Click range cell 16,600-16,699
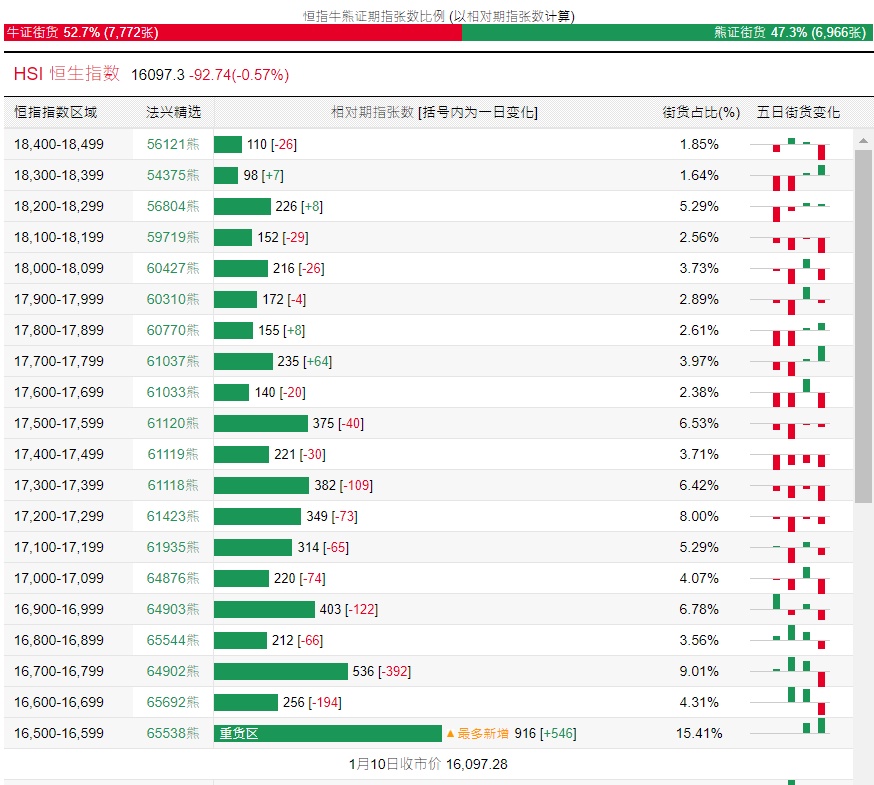The width and height of the screenshot is (874, 785). (x=59, y=702)
